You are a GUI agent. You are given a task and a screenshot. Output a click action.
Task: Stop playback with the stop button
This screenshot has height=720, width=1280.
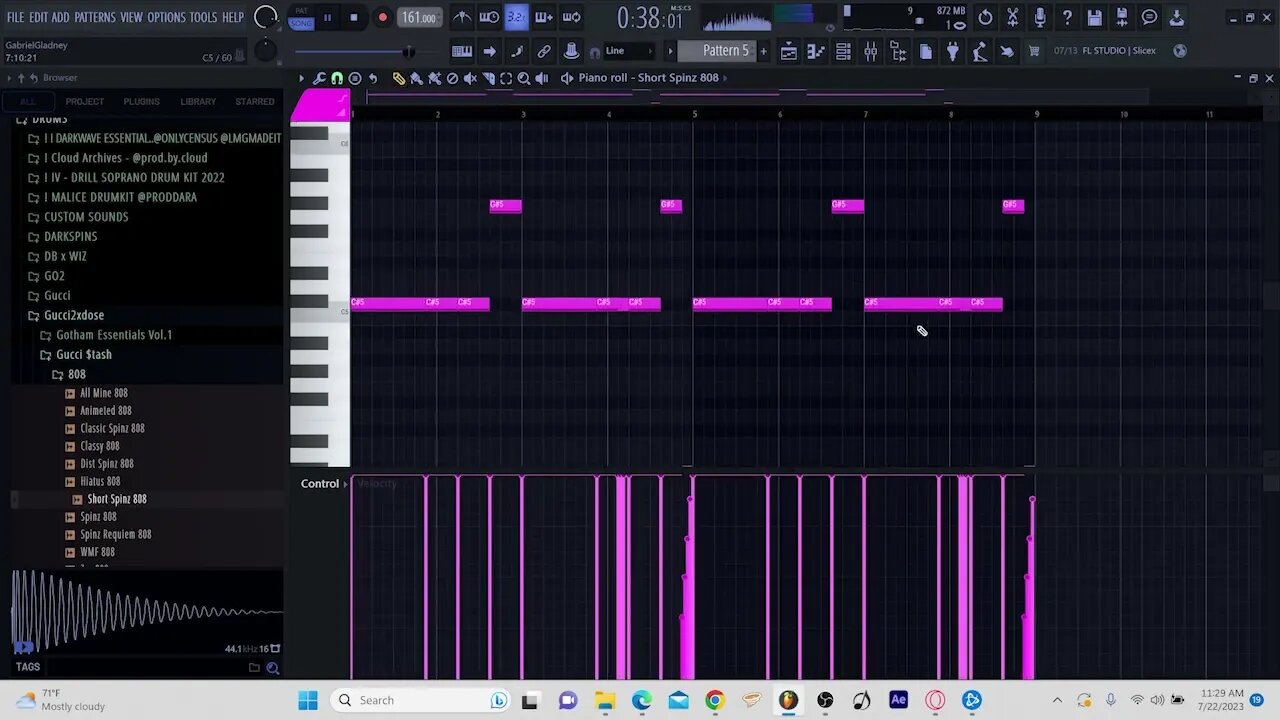pos(354,17)
